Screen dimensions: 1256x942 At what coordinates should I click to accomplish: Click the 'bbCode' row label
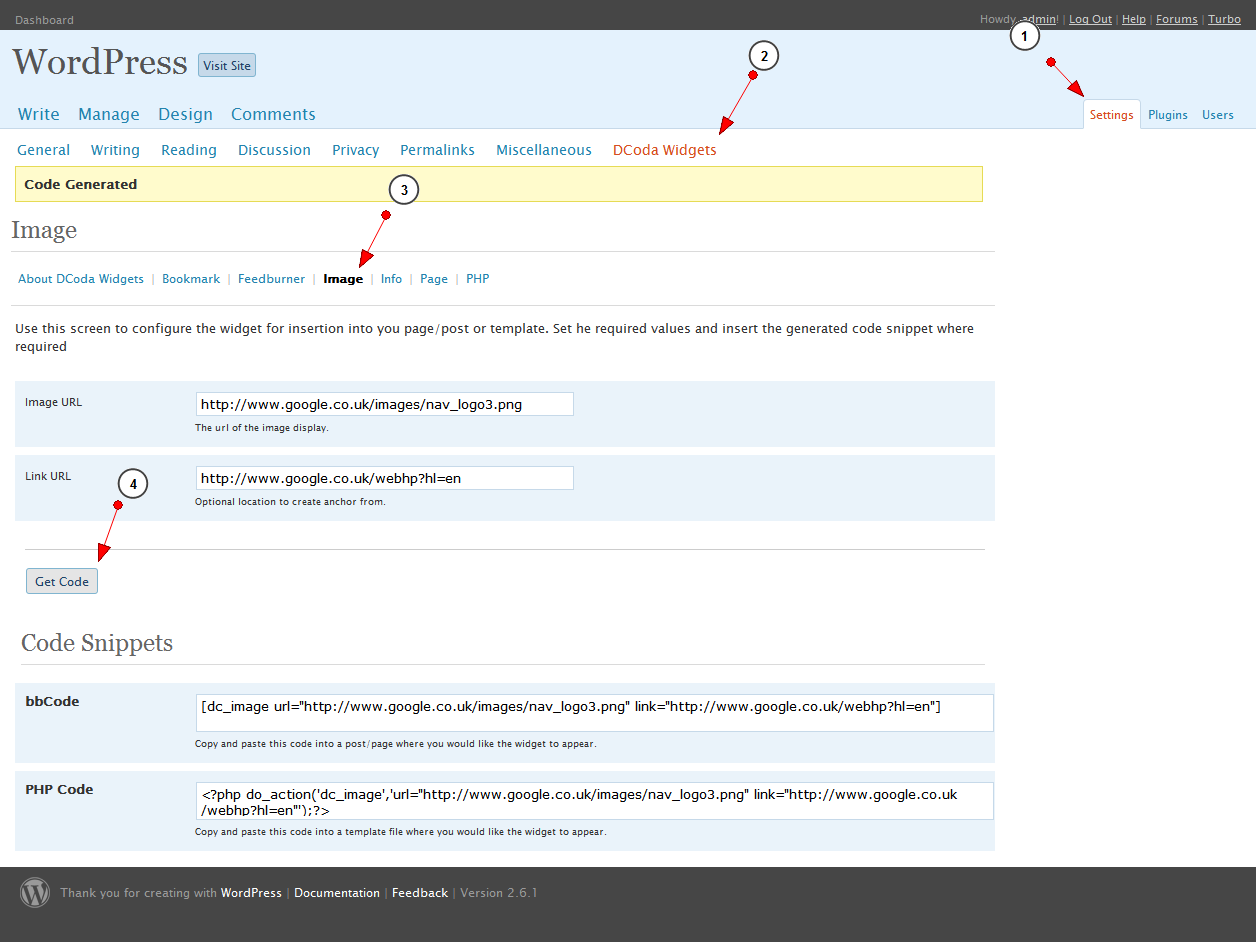coord(52,701)
